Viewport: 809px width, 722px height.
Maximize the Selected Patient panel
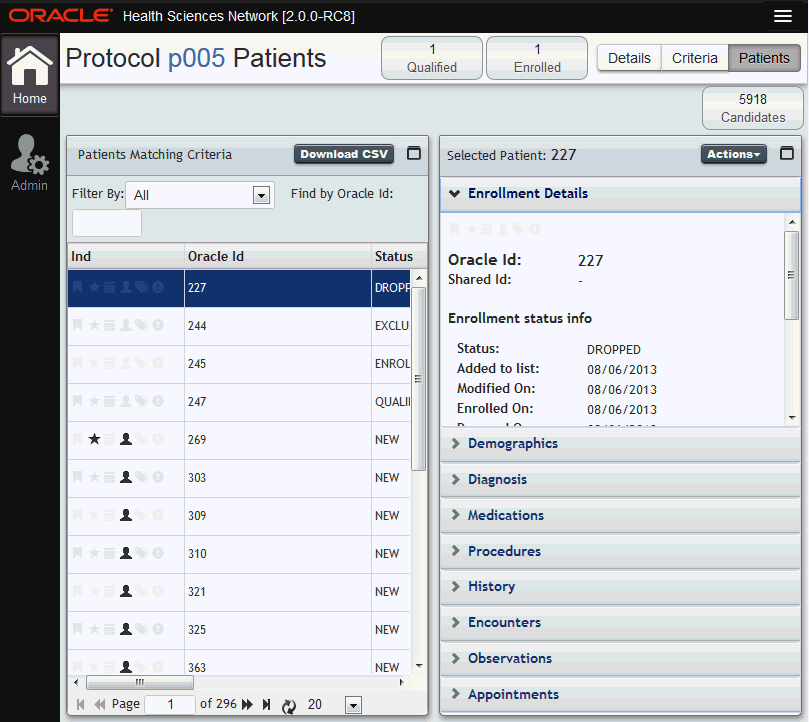(787, 153)
